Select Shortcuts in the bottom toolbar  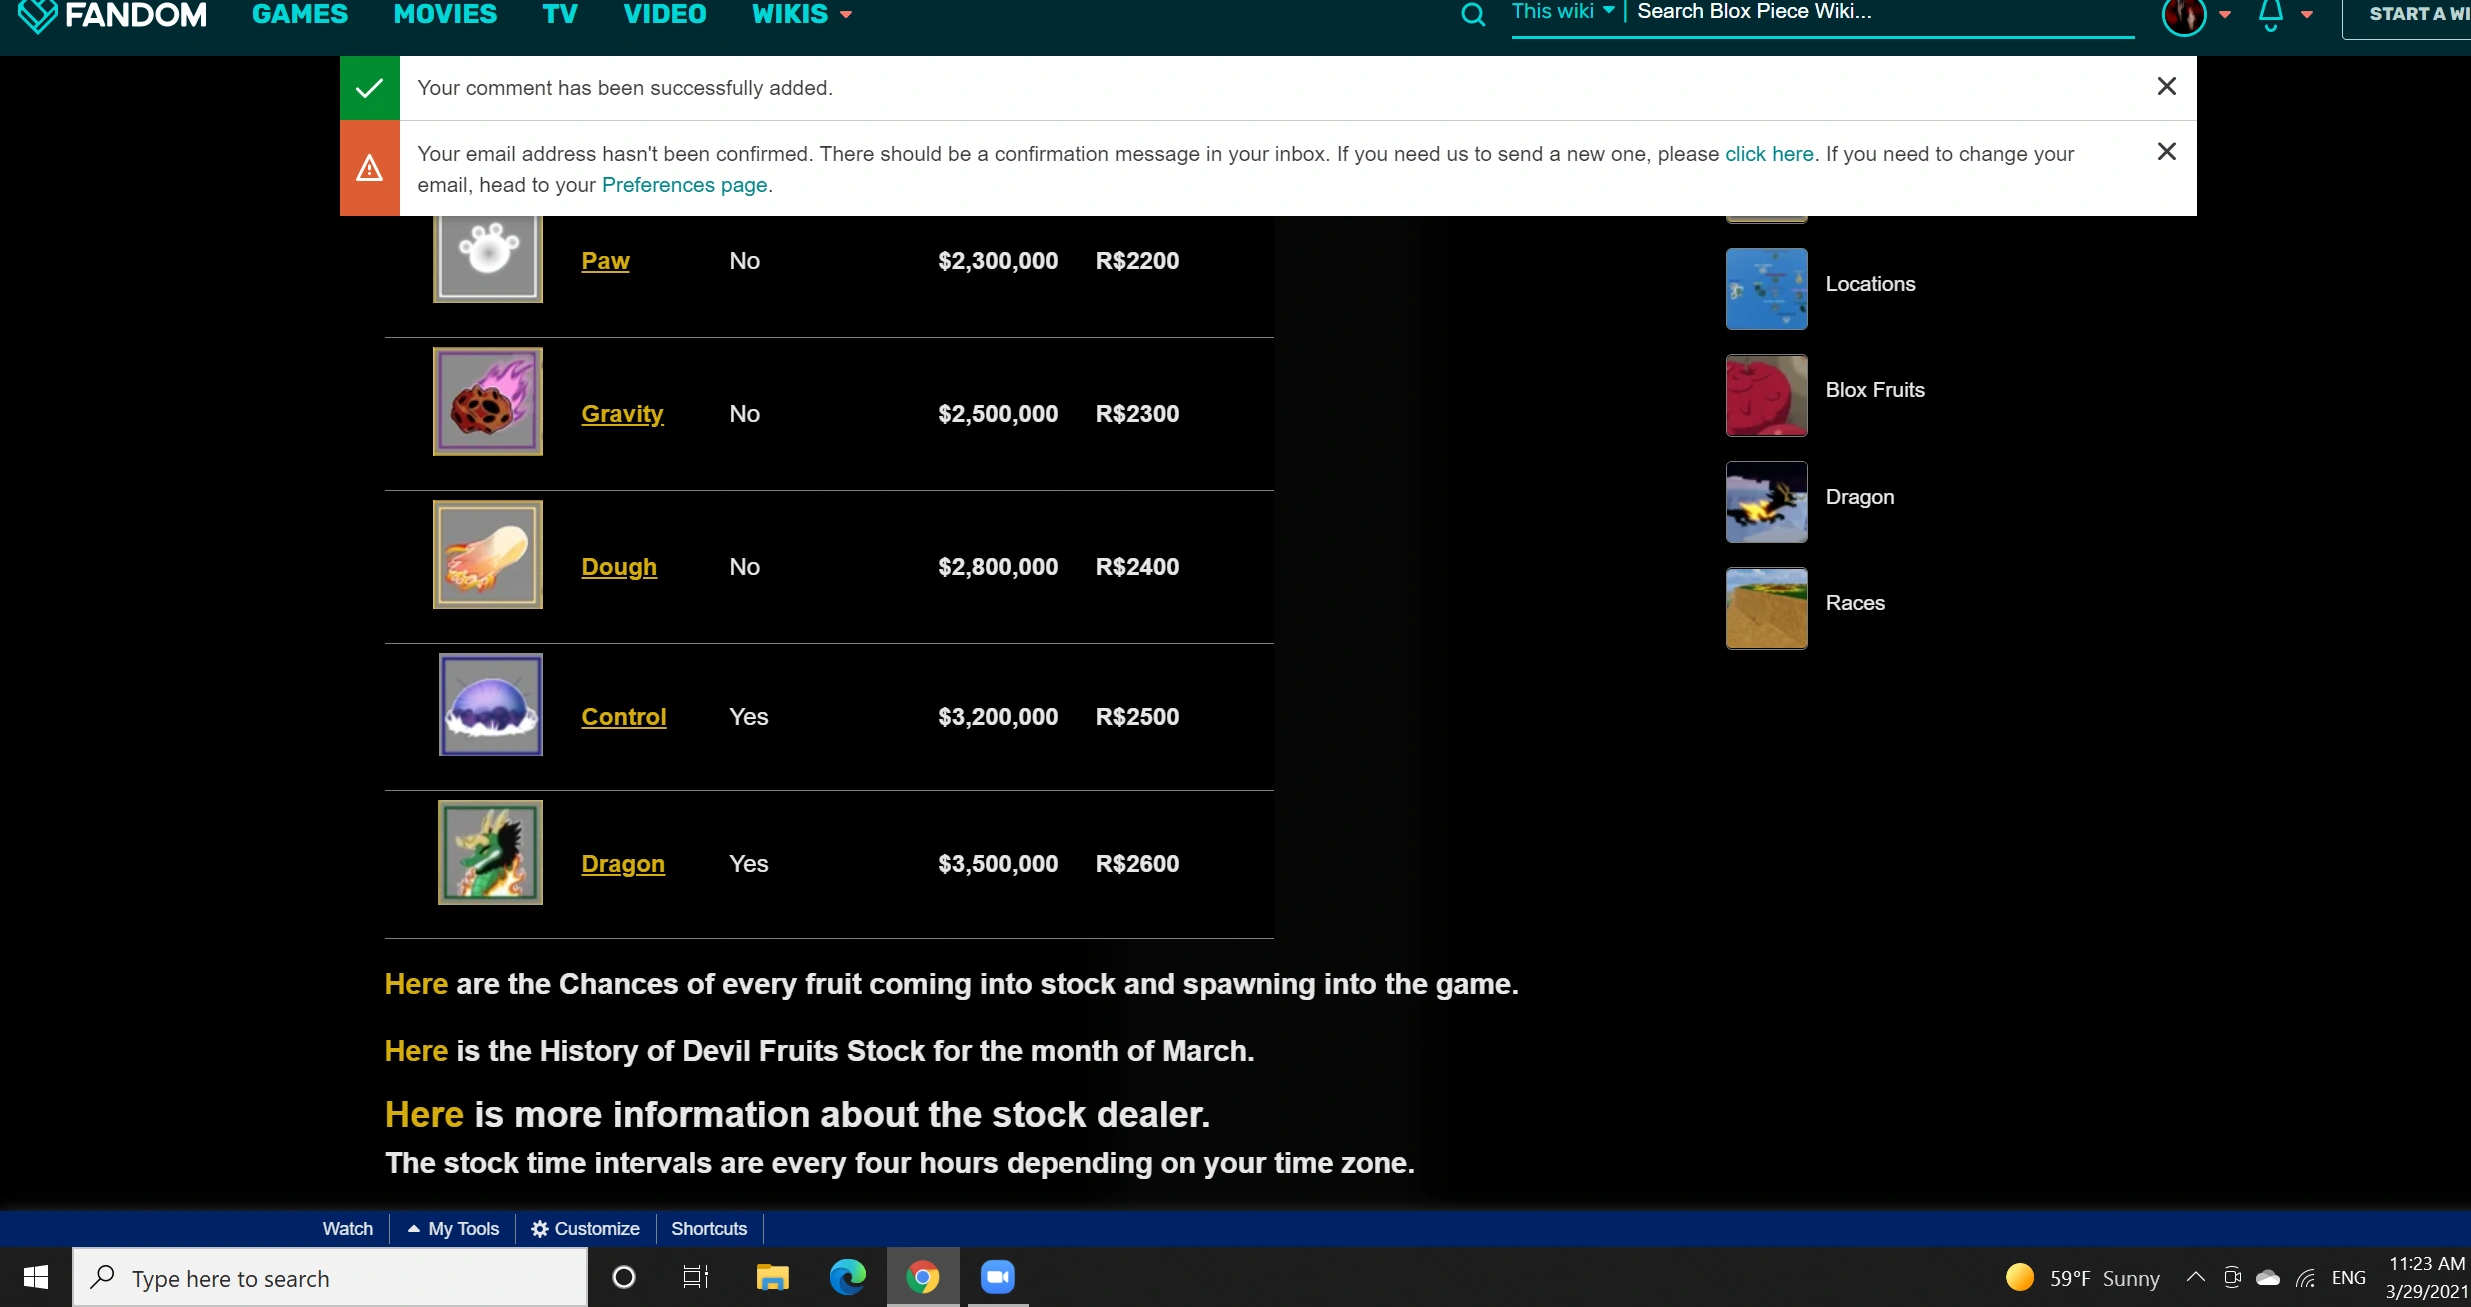click(x=709, y=1229)
